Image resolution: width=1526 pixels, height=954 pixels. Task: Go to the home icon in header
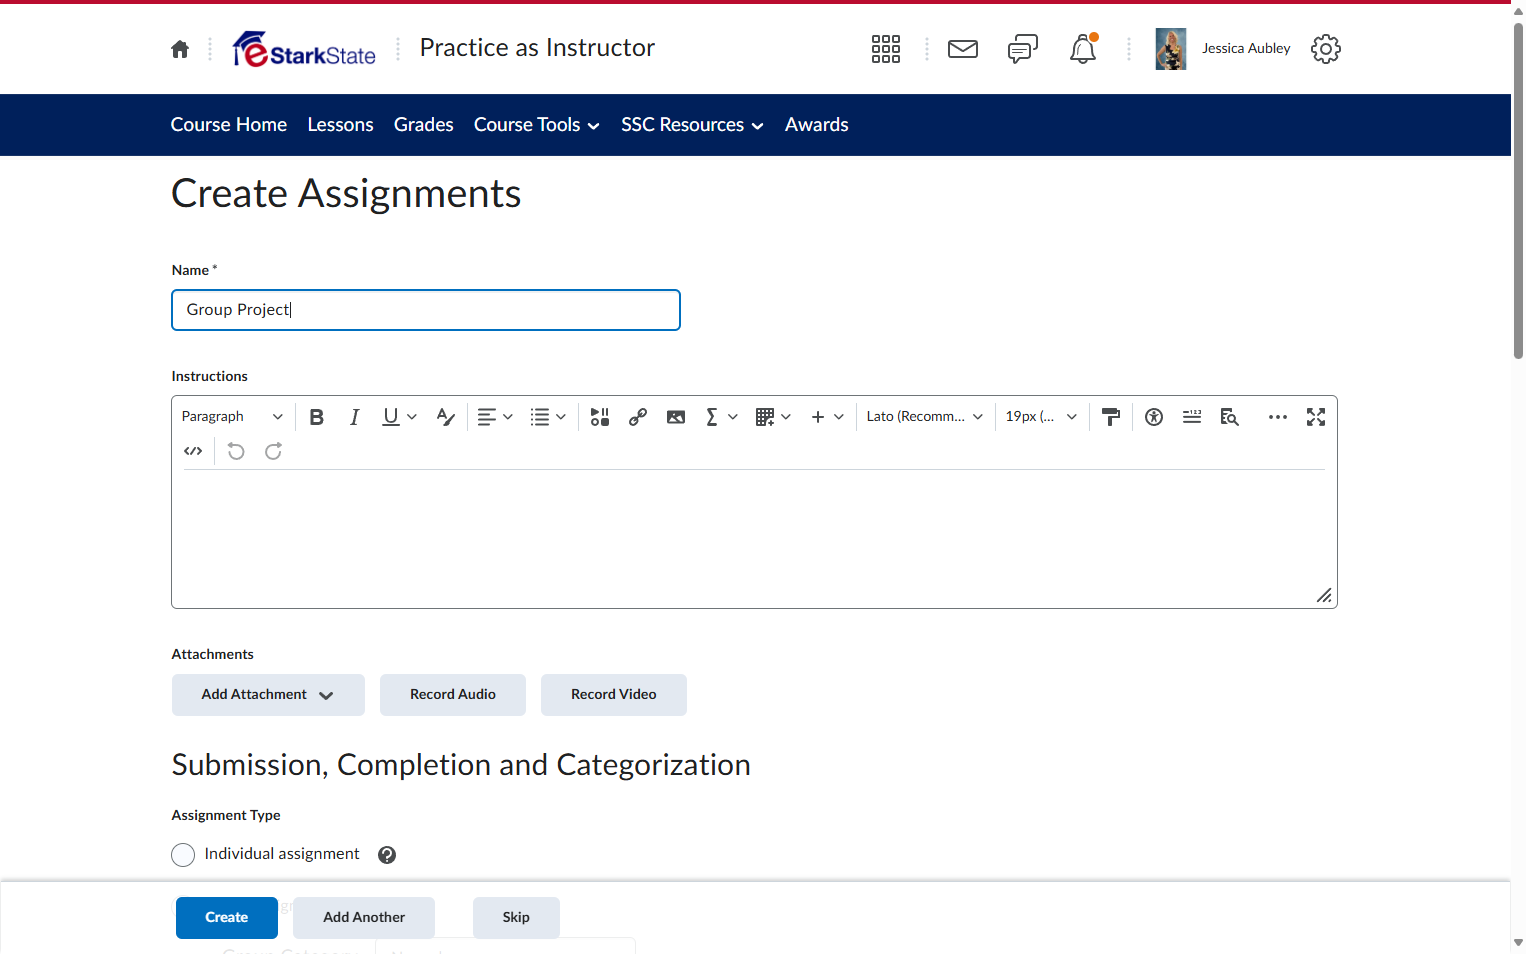click(180, 49)
